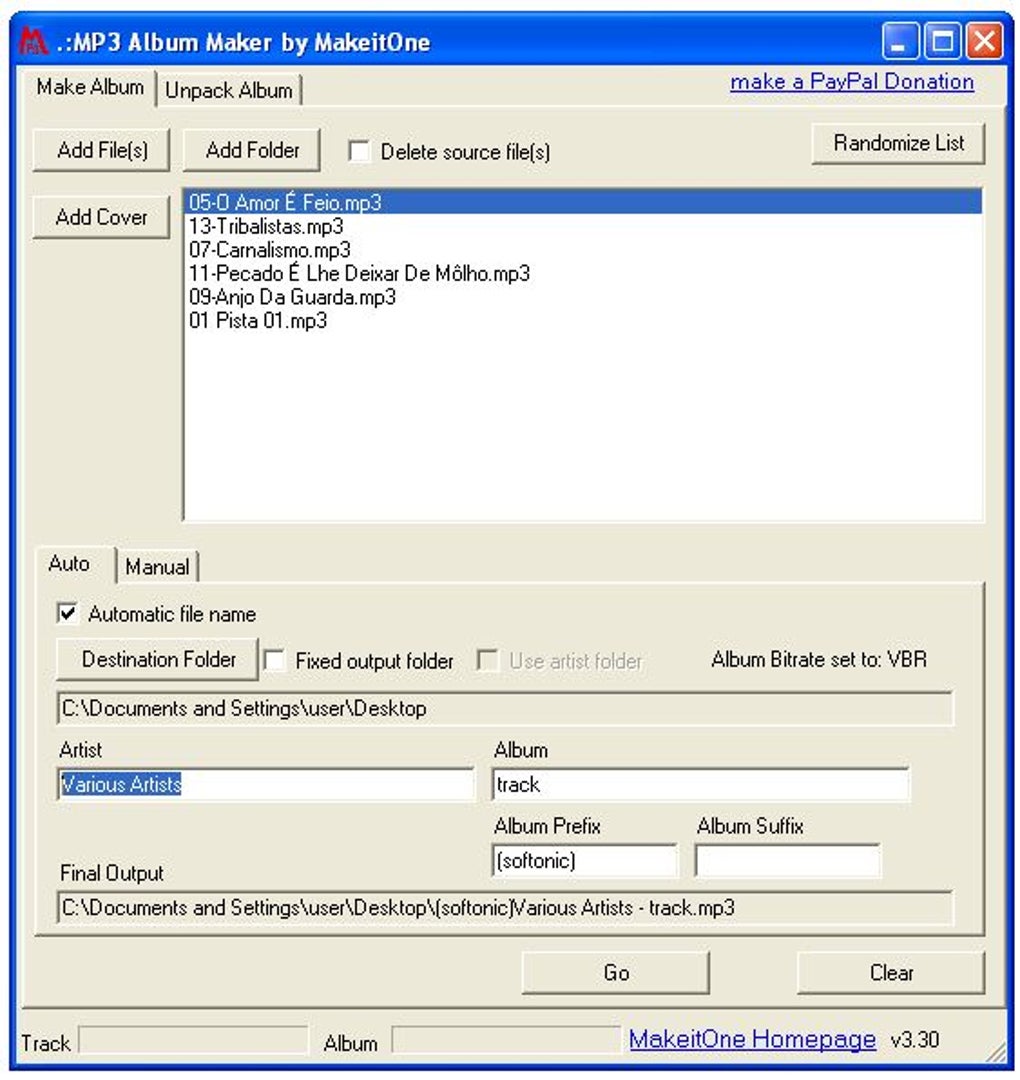The image size is (1020, 1080).
Task: Select 11-Pecado É Lhe Deixar De Môlho.mp3
Action: [583, 273]
